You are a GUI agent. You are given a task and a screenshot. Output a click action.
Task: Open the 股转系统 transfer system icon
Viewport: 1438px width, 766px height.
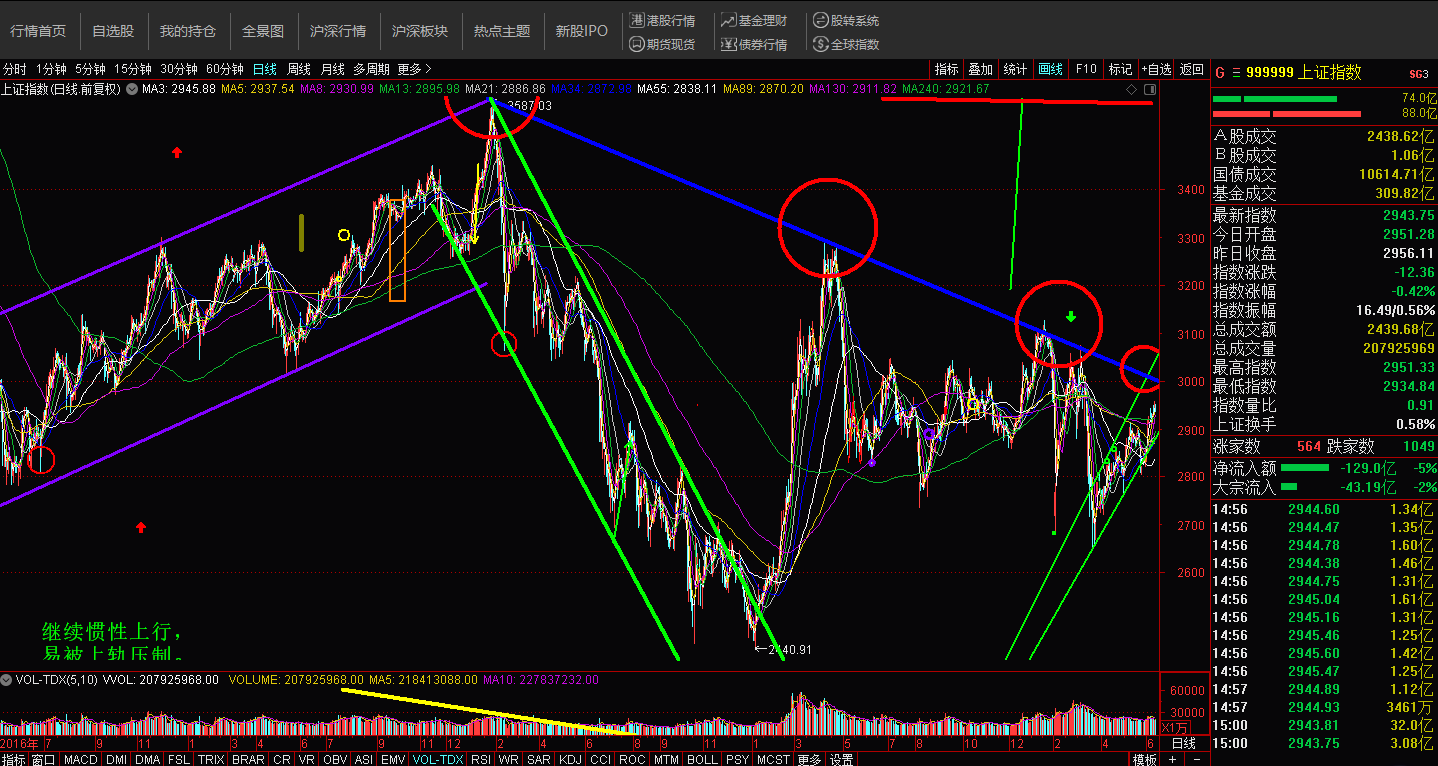[820, 20]
